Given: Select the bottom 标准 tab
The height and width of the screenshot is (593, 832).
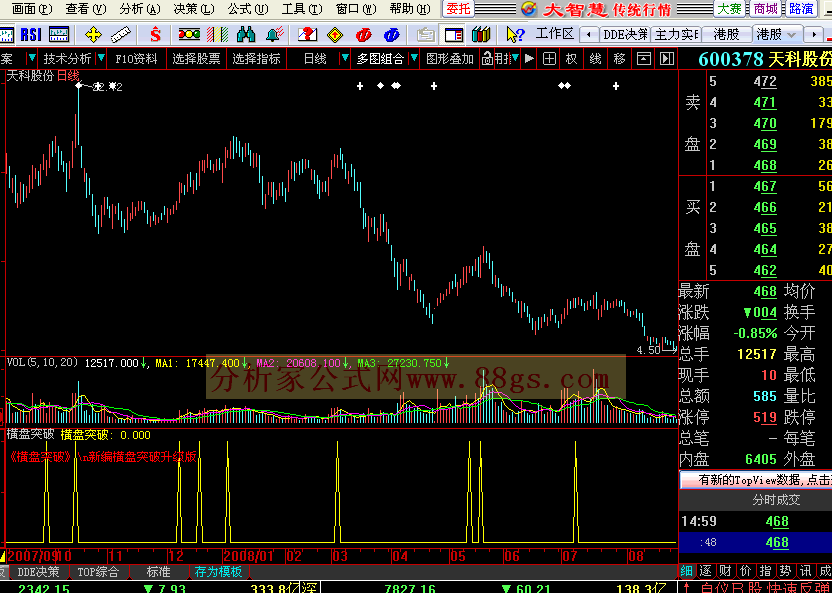Looking at the screenshot, I should point(158,571).
